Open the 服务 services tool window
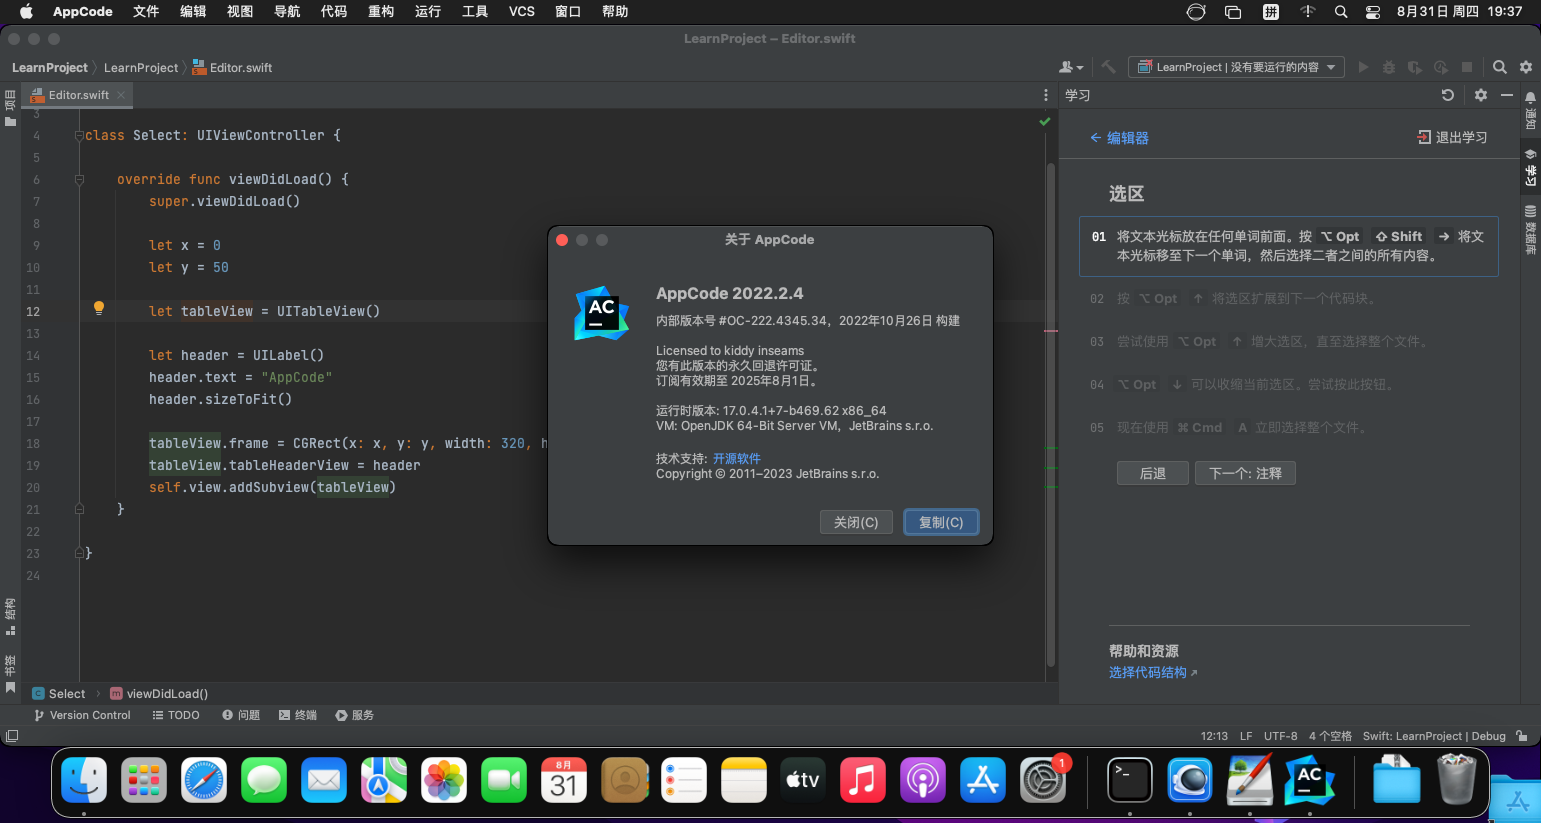 point(355,715)
